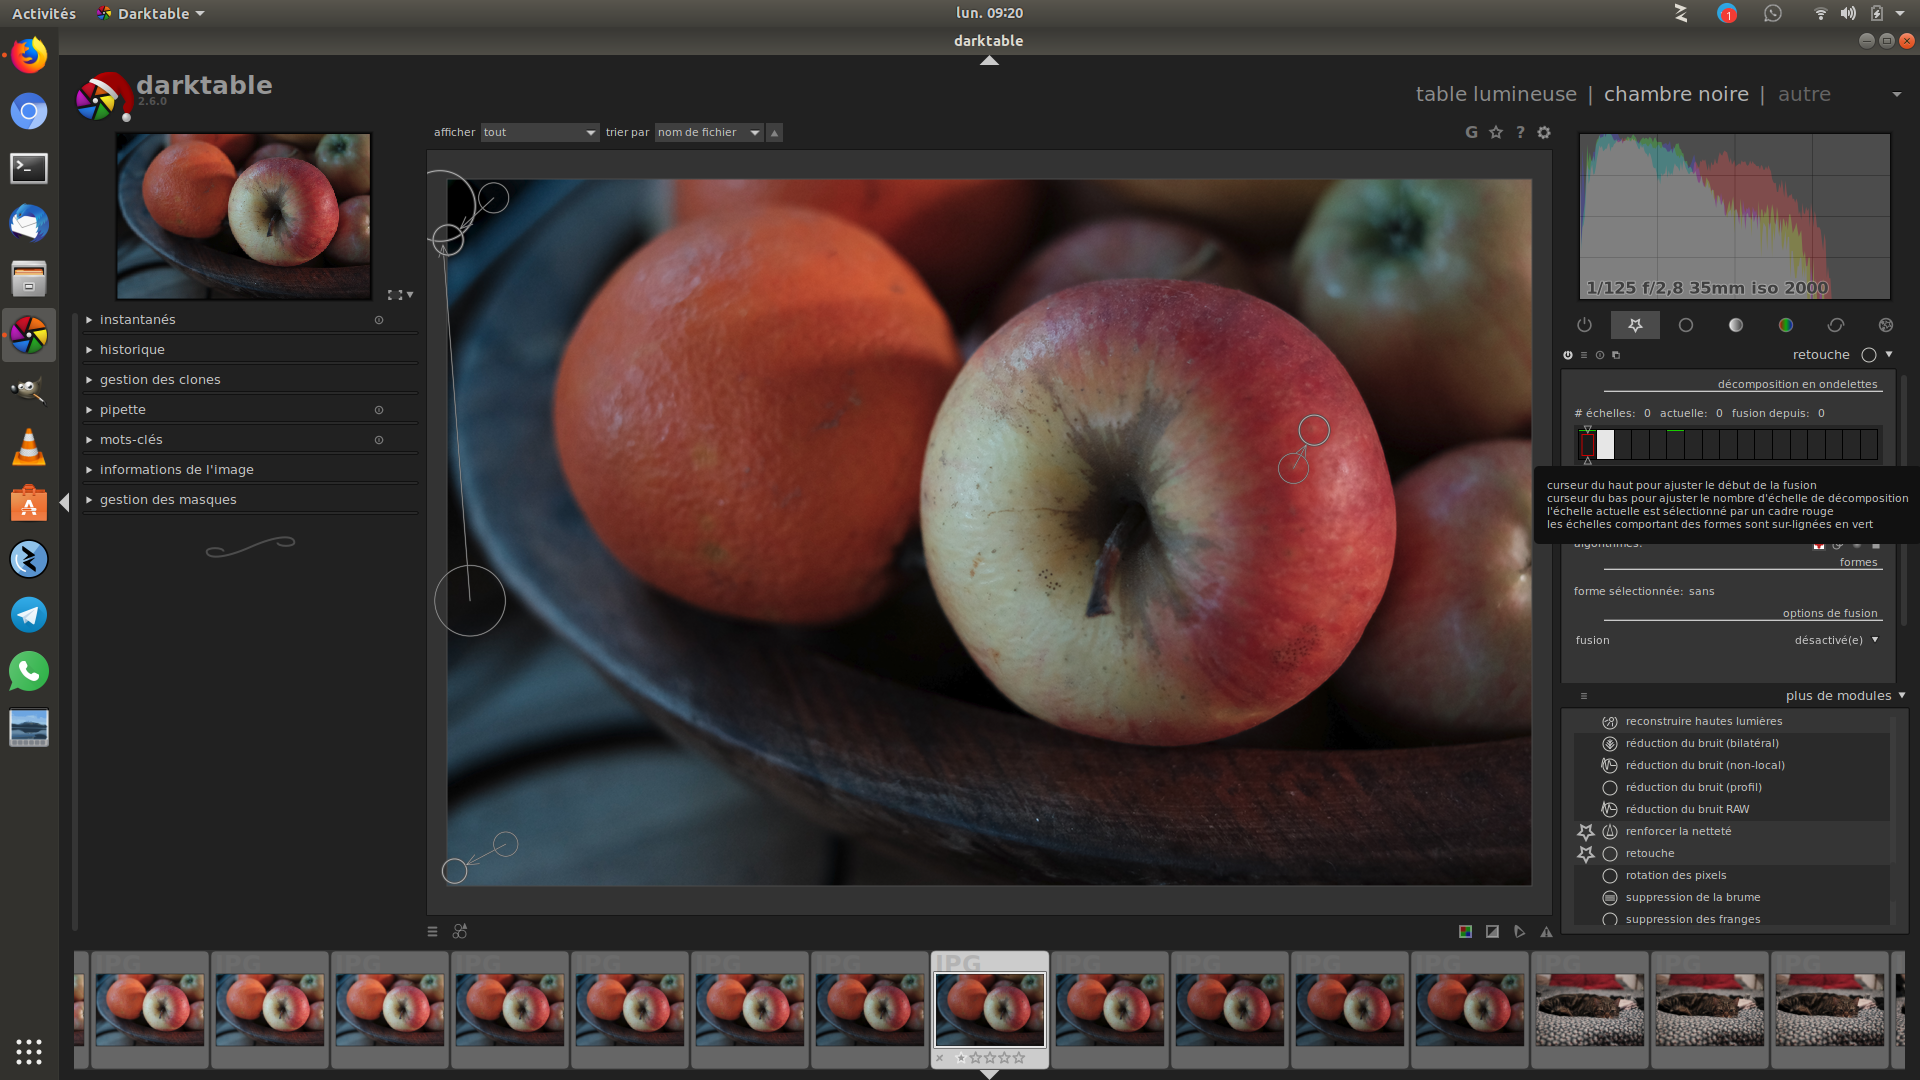Toggle the raw overexposed indicator
This screenshot has height=1080, width=1920.
pos(1465,931)
